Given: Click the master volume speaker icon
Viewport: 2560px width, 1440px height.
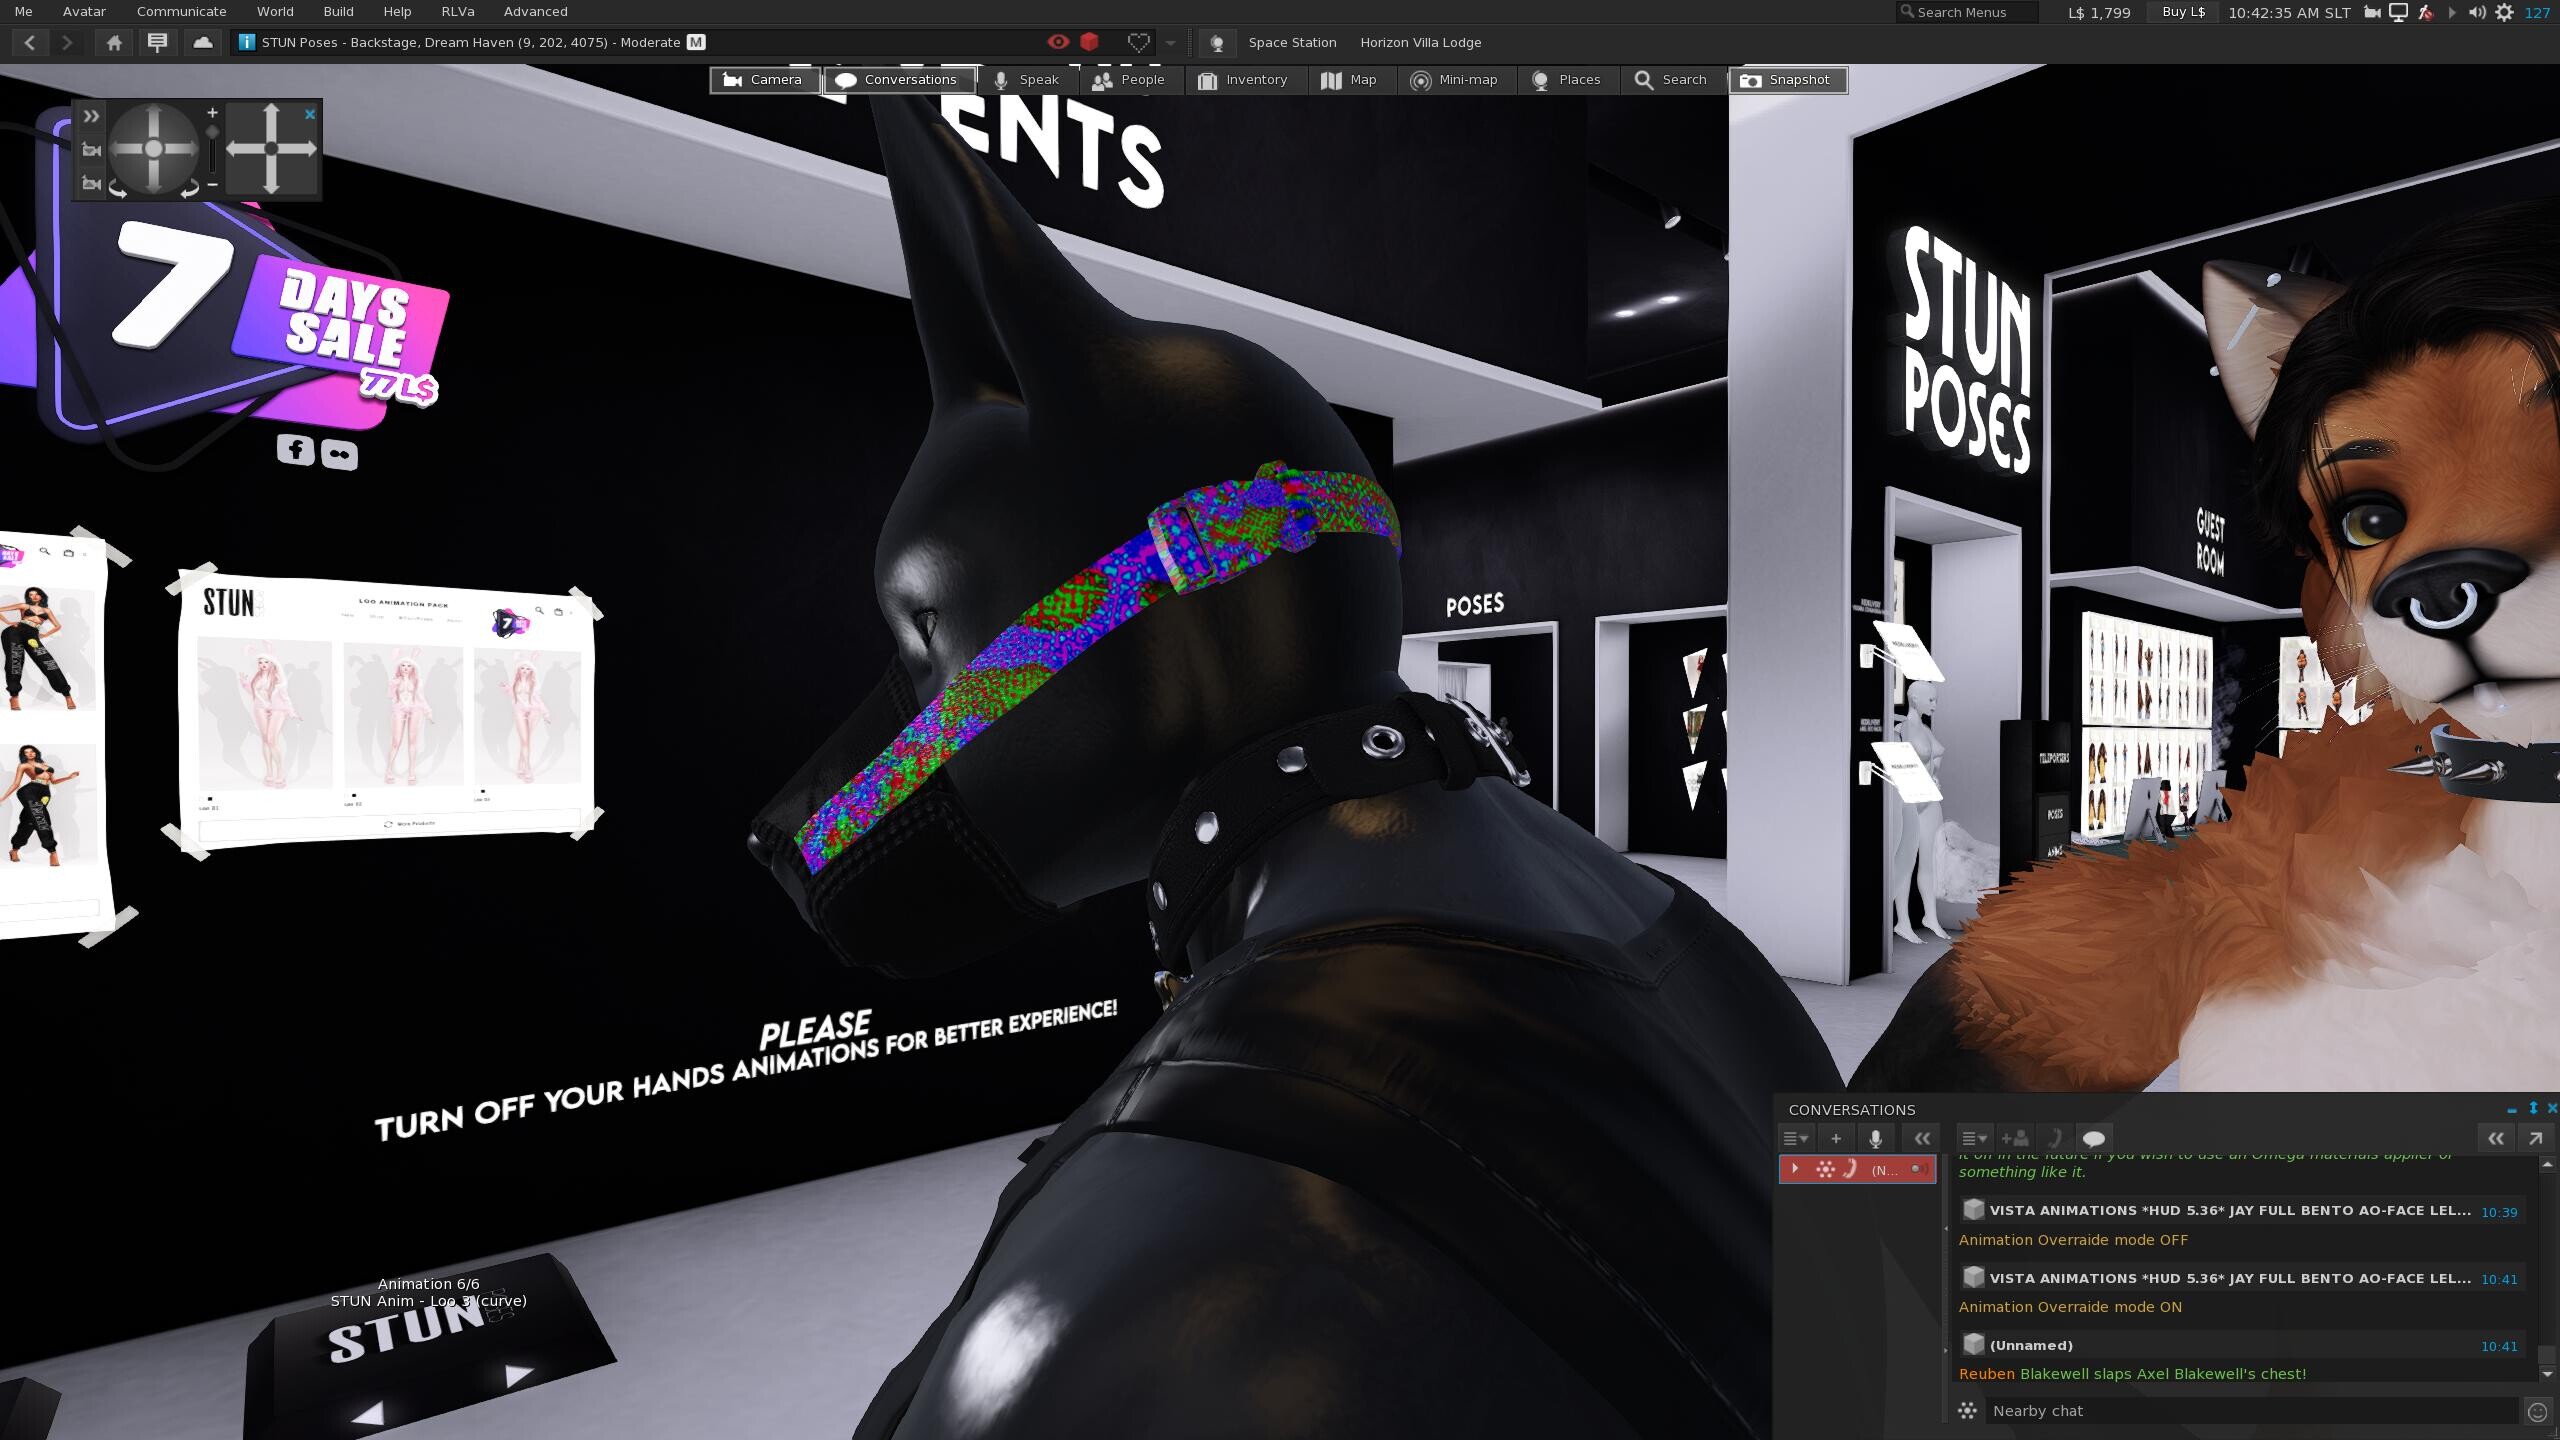Looking at the screenshot, I should click(x=2477, y=12).
